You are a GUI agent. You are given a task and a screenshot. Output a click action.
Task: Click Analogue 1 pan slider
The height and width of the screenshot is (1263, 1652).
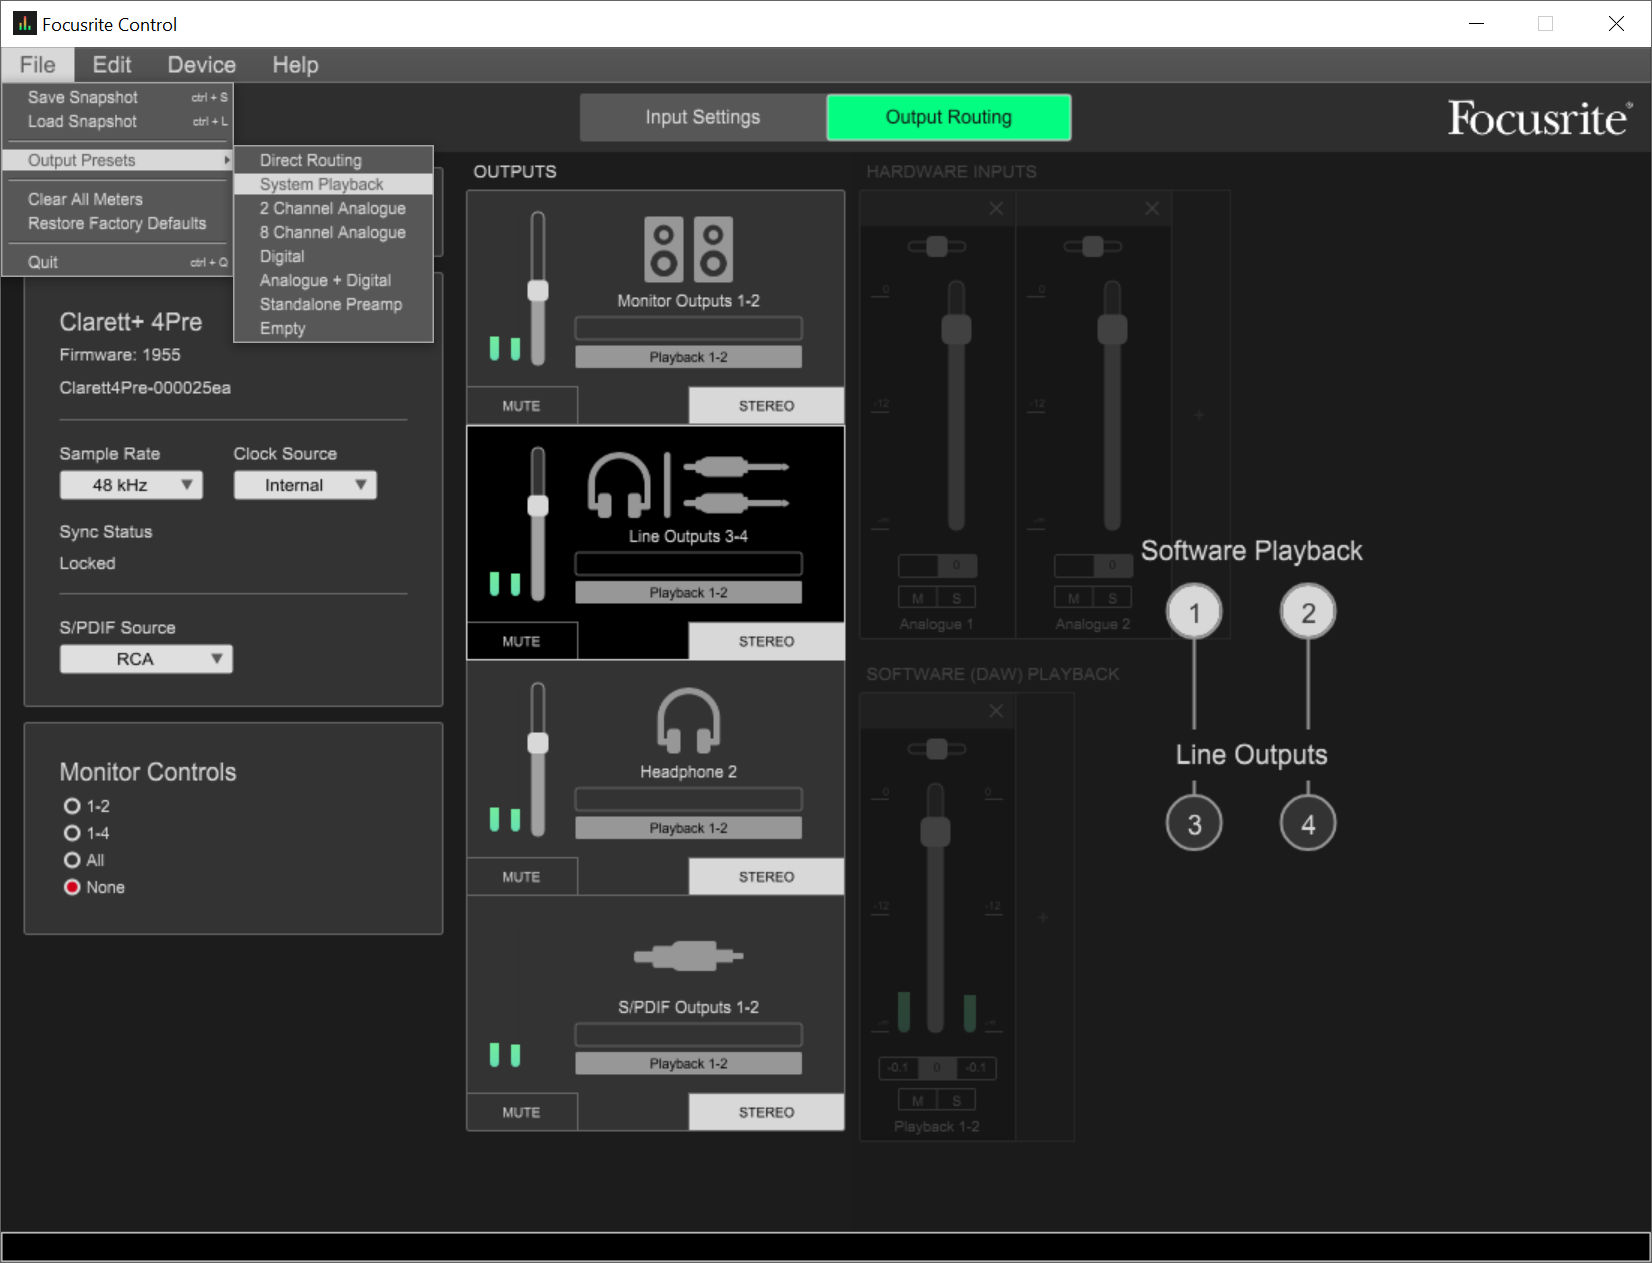[937, 246]
